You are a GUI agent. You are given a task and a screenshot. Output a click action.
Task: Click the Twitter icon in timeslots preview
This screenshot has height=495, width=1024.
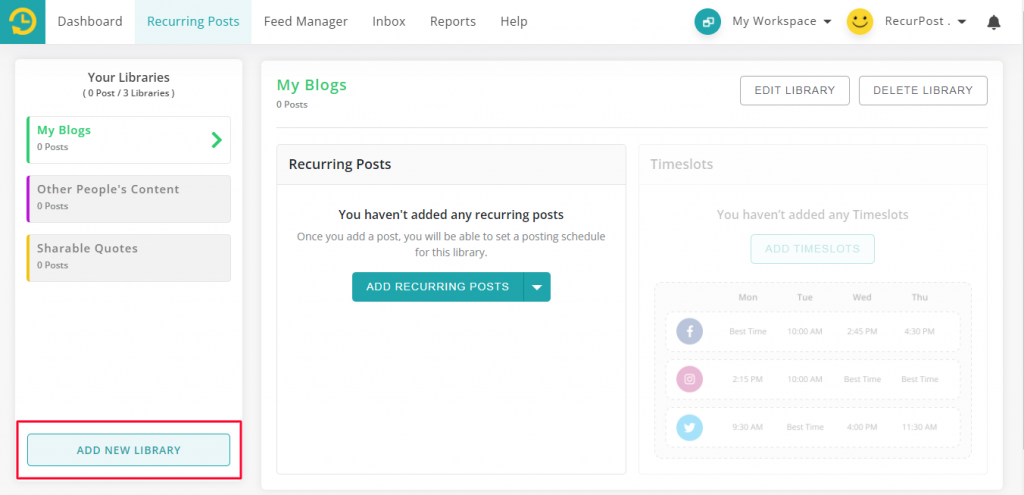[690, 427]
